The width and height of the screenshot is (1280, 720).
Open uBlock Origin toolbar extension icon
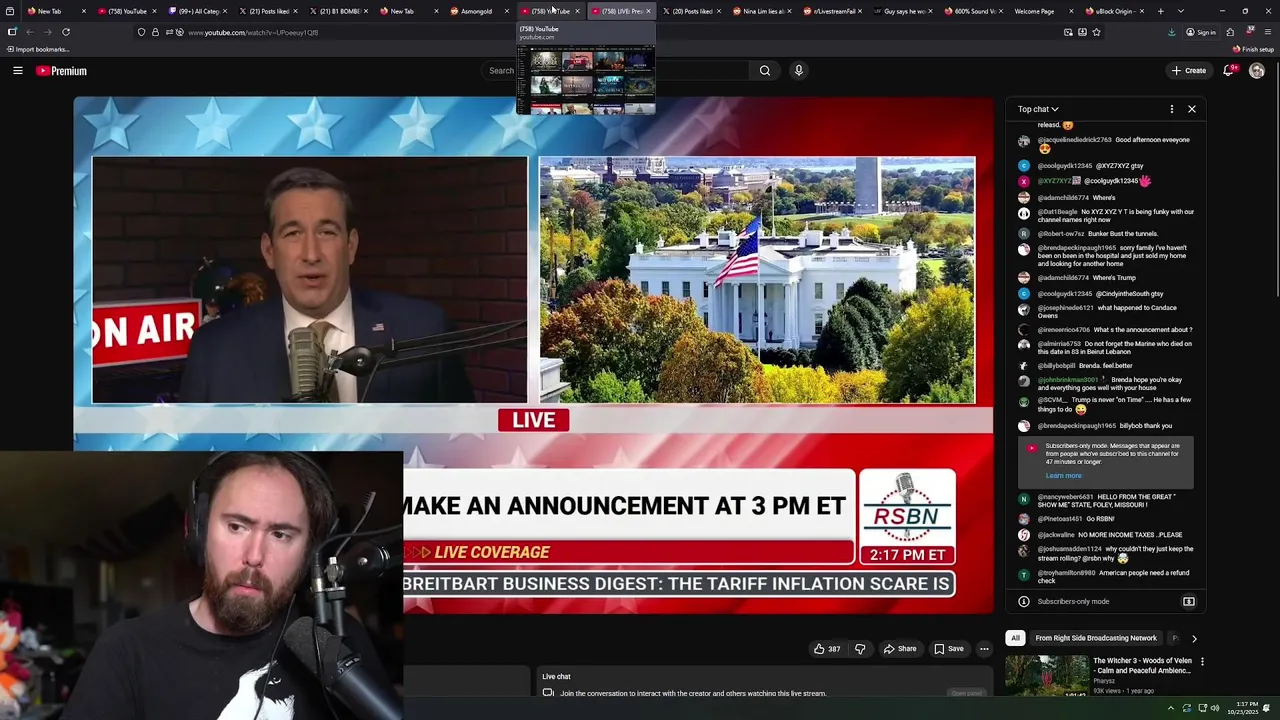(1250, 31)
